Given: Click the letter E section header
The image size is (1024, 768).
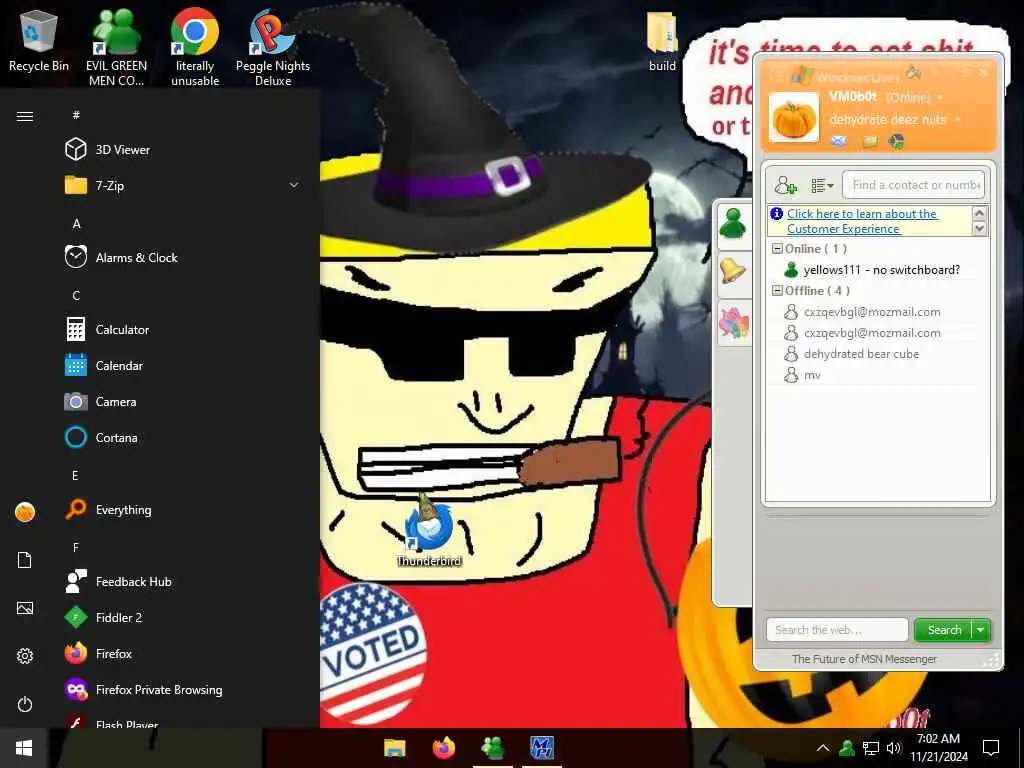Looking at the screenshot, I should tap(76, 475).
